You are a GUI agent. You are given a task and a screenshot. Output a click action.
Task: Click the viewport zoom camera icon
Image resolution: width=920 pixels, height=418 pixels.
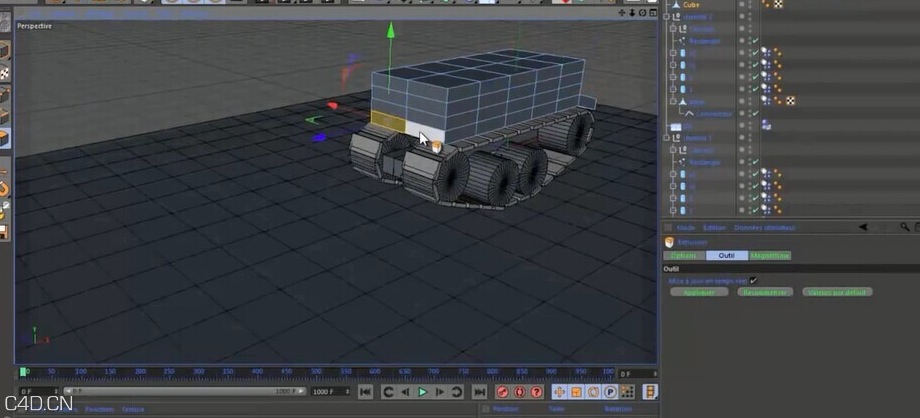pyautogui.click(x=632, y=13)
